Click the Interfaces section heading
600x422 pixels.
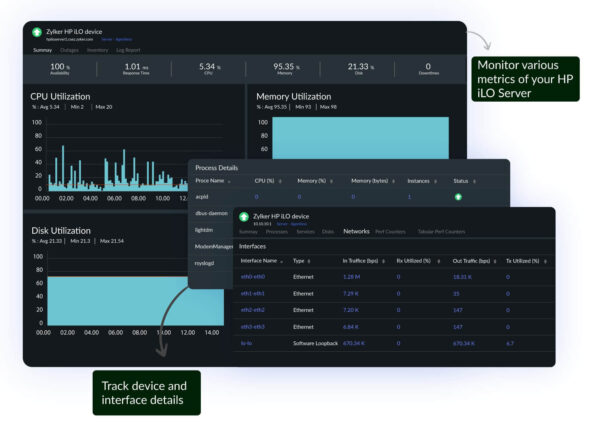pos(252,246)
